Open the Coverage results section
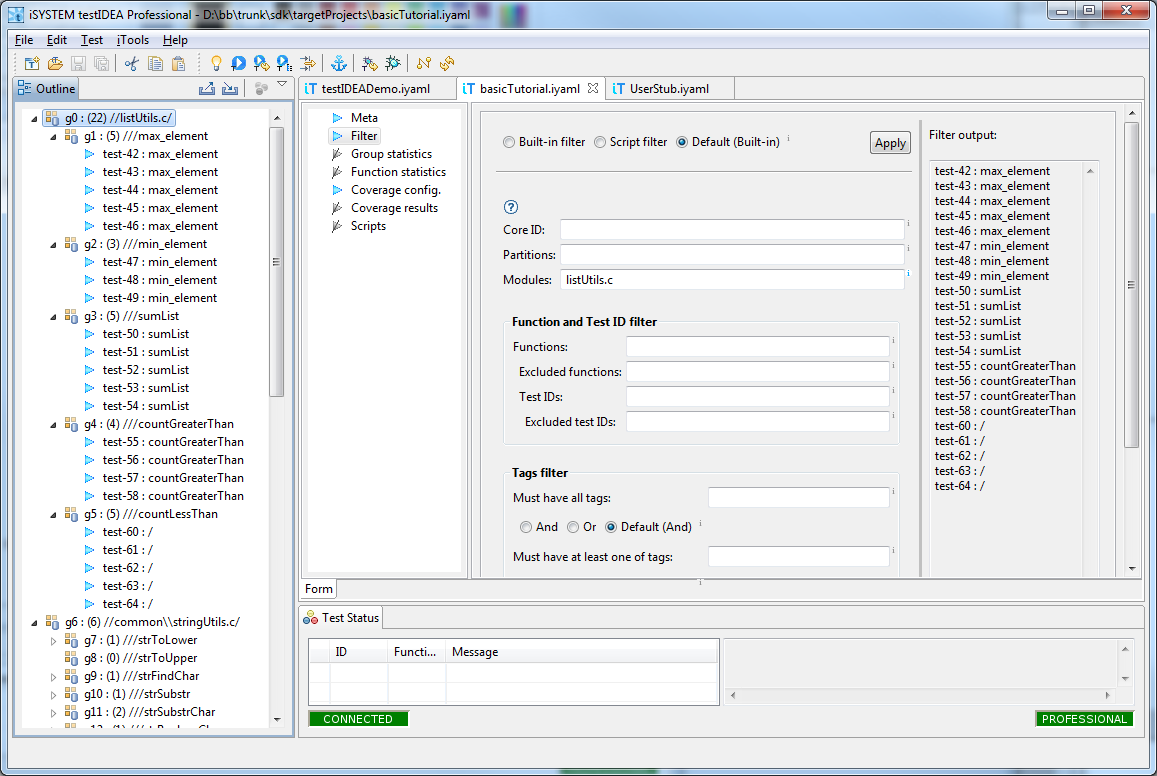The image size is (1157, 776). tap(394, 208)
